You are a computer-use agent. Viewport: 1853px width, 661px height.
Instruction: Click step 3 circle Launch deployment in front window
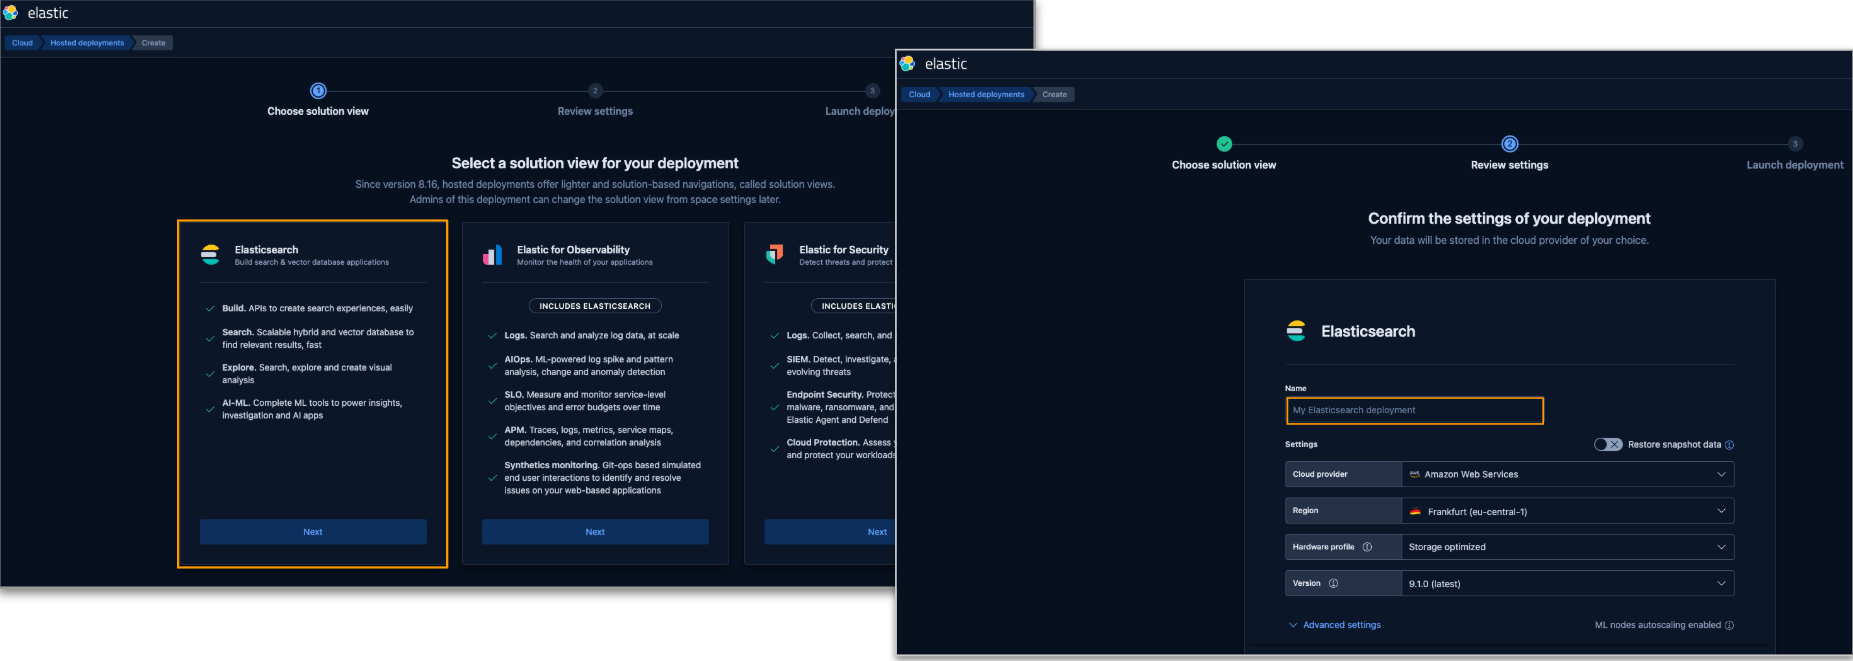click(1795, 144)
